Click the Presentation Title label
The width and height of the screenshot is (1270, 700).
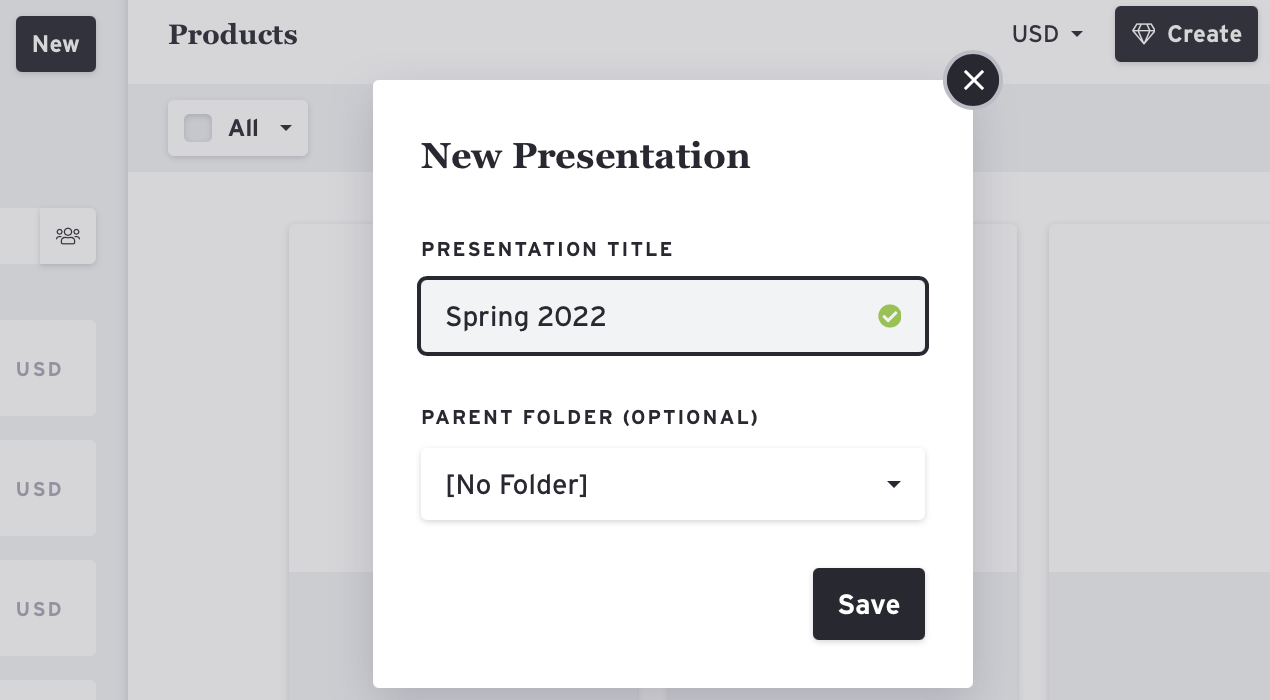tap(547, 250)
